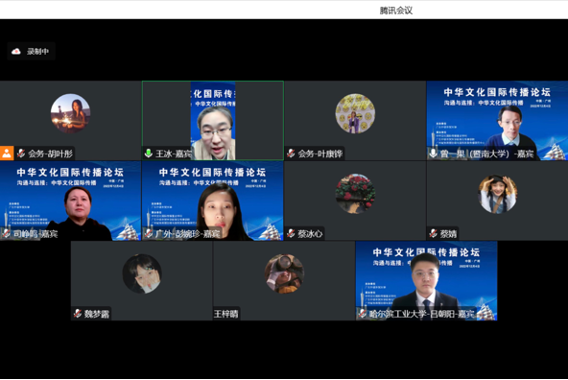Click muted mic icon of 蔡冰心
This screenshot has width=568, height=380.
(x=291, y=234)
